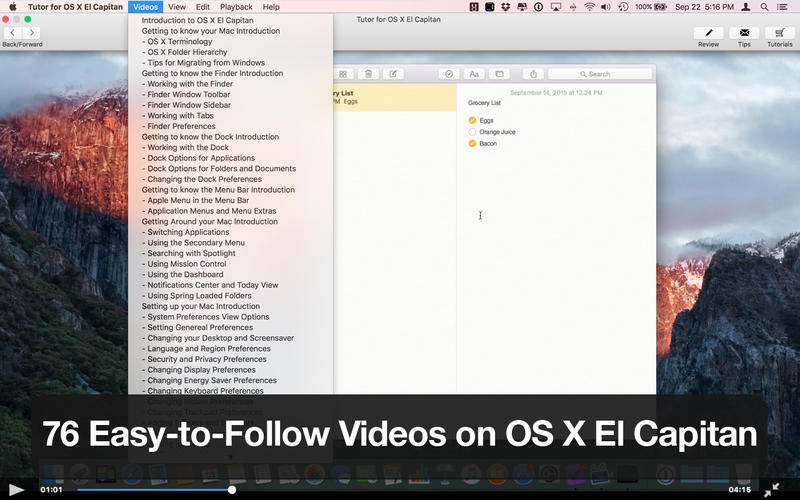This screenshot has height=500, width=800.
Task: Click the trash icon in Notes toolbar
Action: click(368, 74)
